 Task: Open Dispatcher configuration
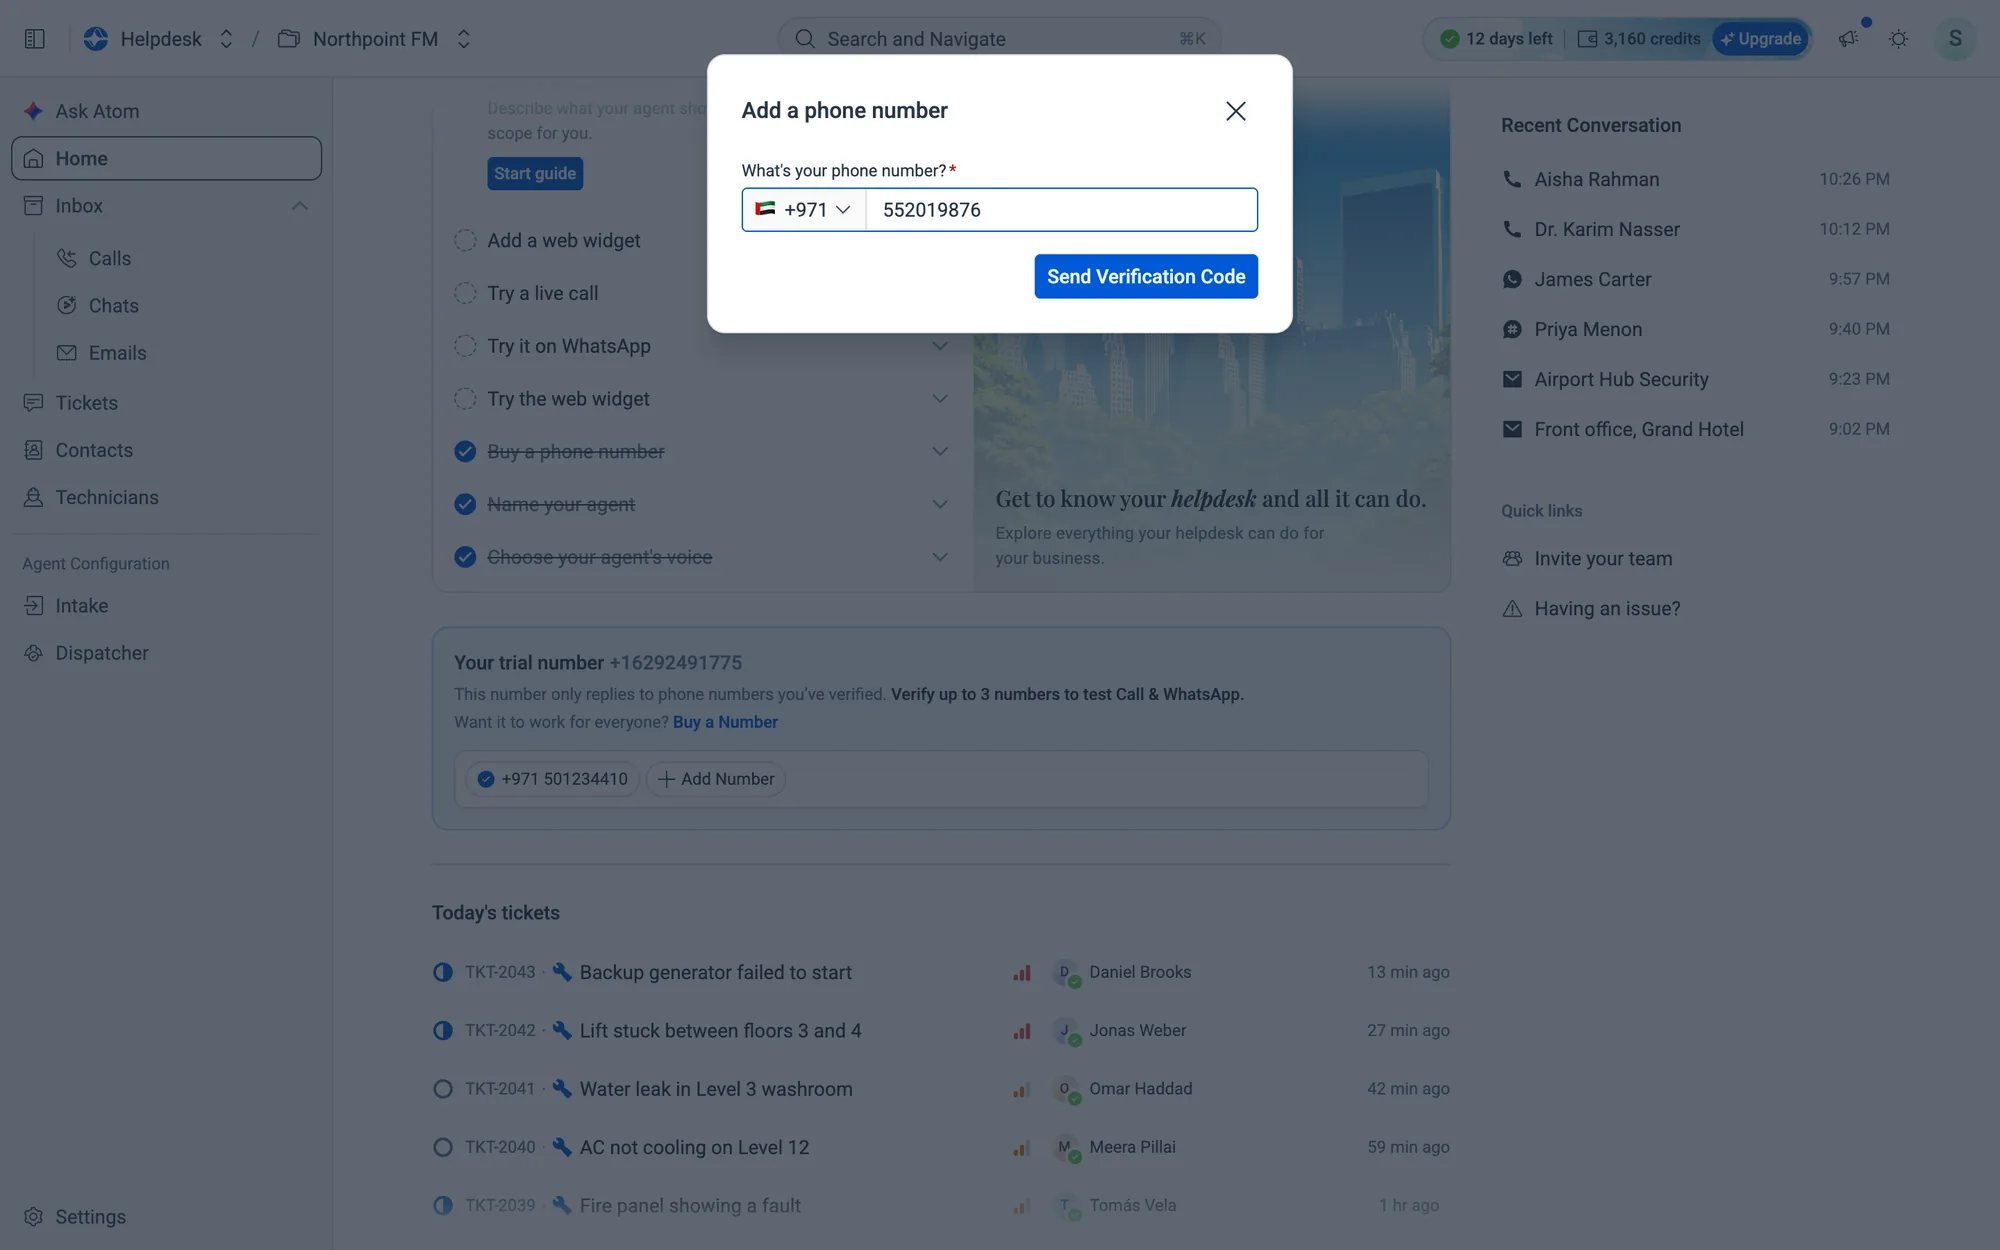pyautogui.click(x=101, y=653)
